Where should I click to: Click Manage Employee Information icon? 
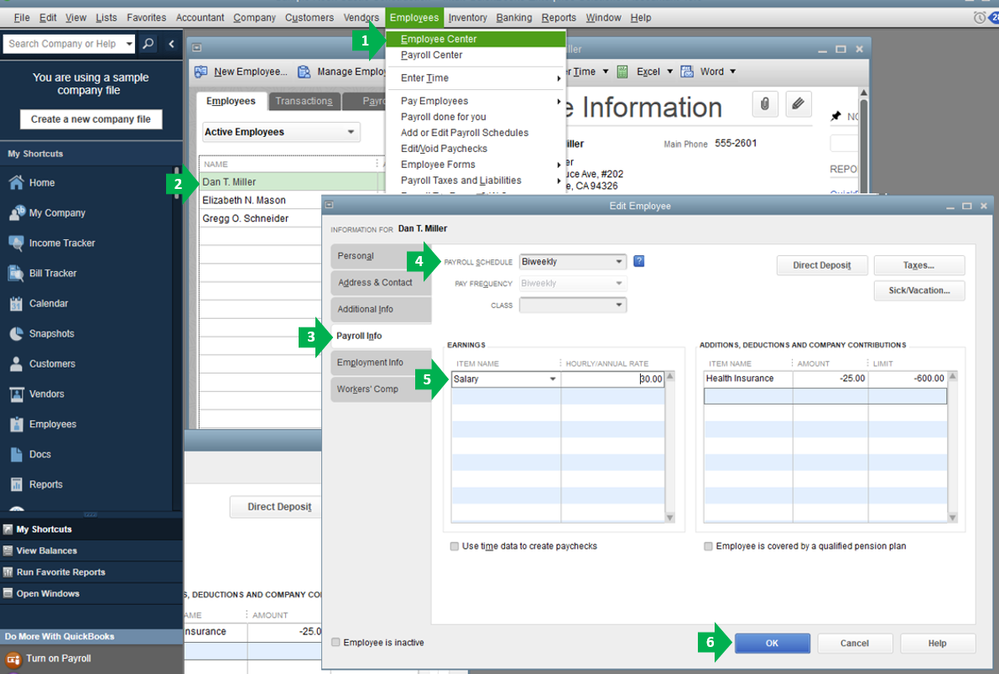(x=304, y=71)
